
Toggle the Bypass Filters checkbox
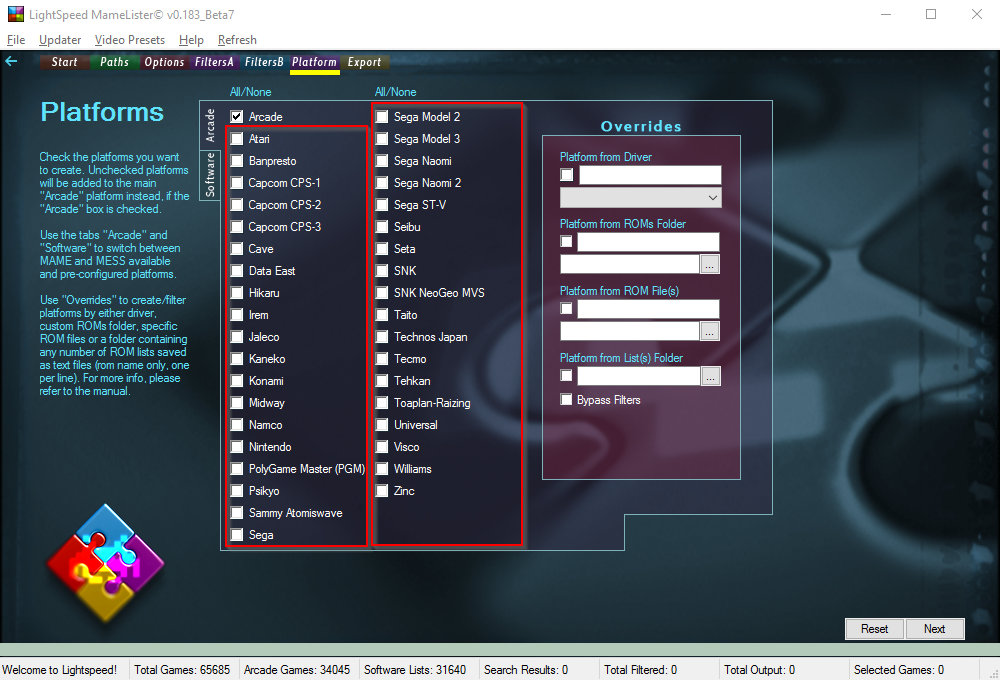566,399
